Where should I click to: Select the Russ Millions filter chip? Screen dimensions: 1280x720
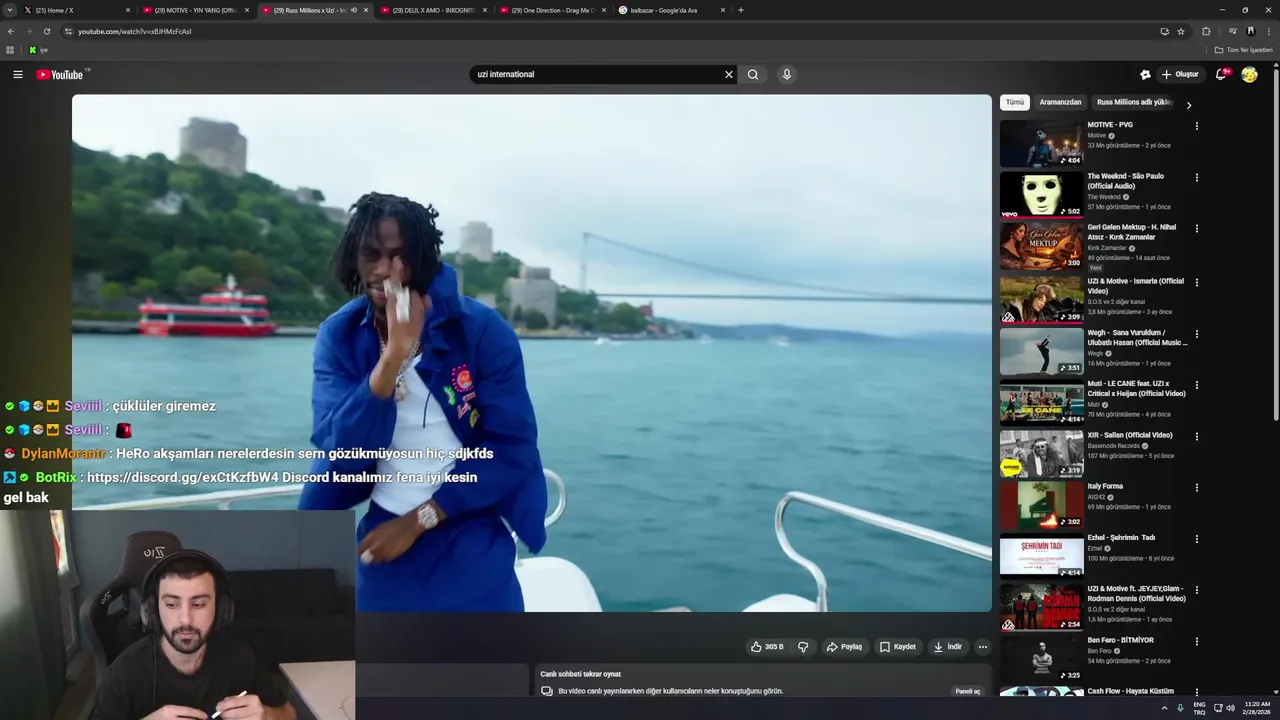tap(1134, 102)
